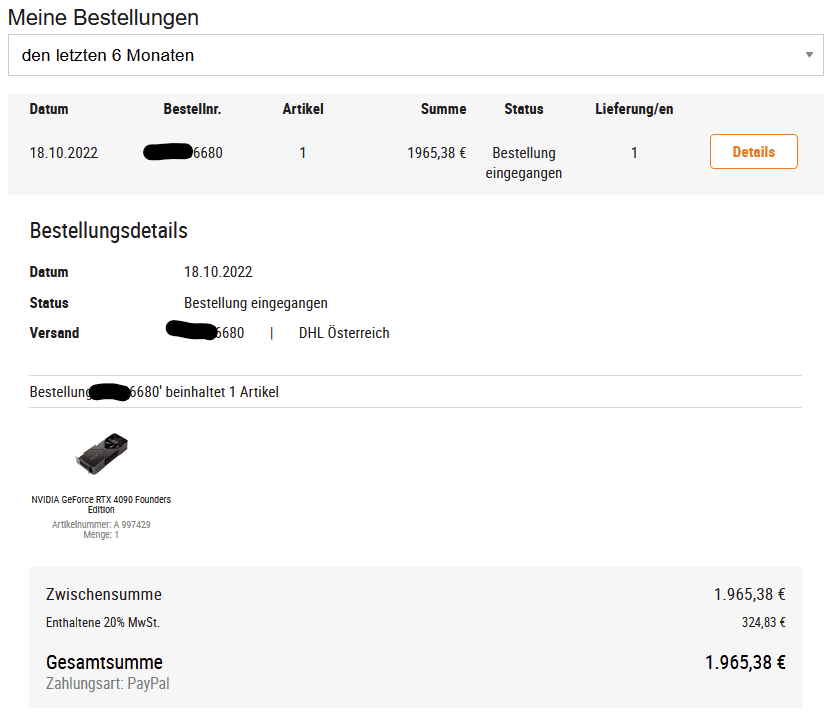Click the Datum column header
840x718 pixels.
click(x=49, y=109)
